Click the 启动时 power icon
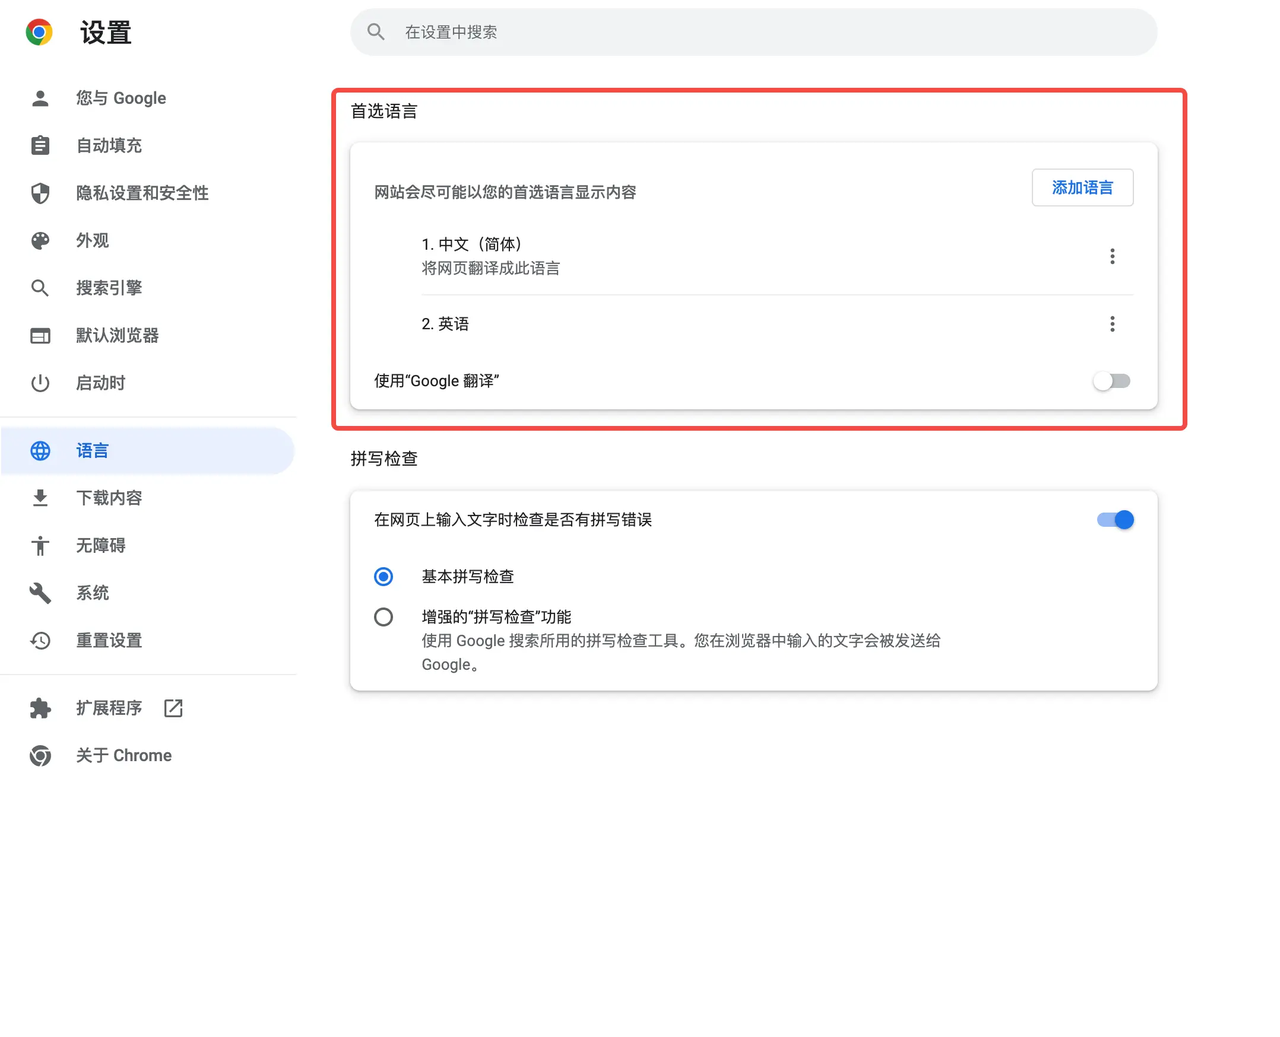Image resolution: width=1280 pixels, height=1037 pixels. tap(40, 382)
